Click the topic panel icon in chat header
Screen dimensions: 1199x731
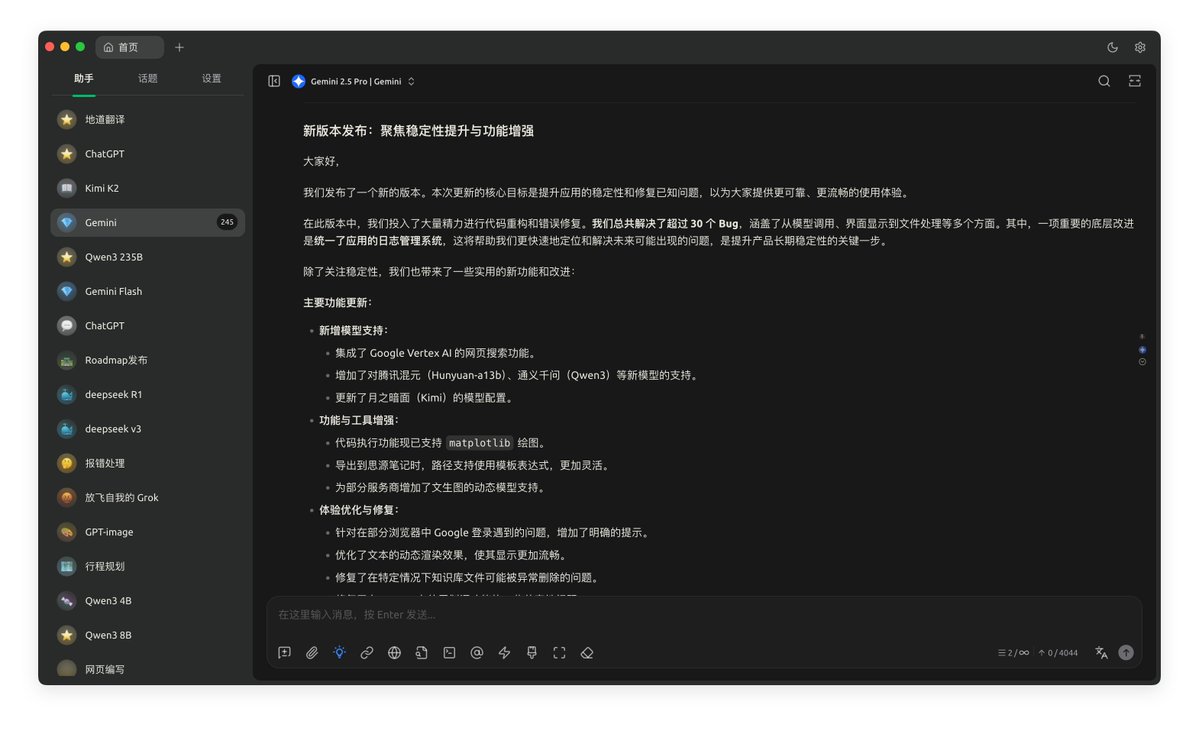click(x=1135, y=81)
